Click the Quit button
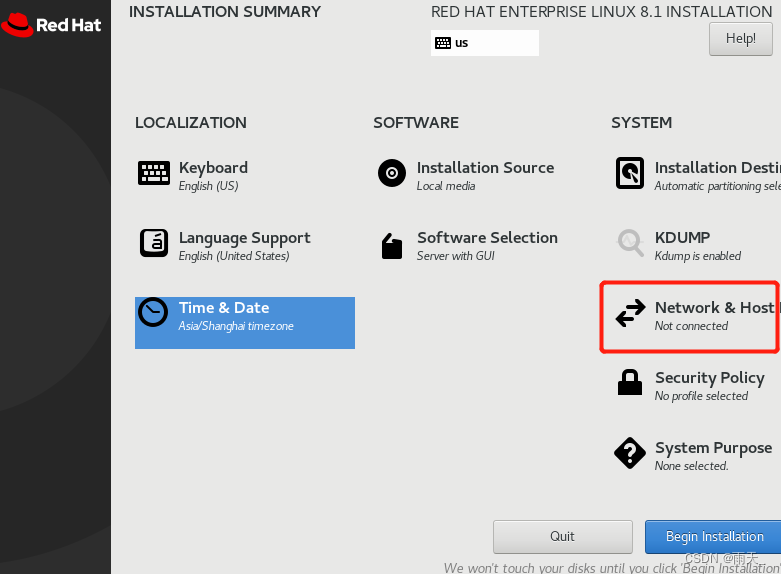 click(563, 537)
